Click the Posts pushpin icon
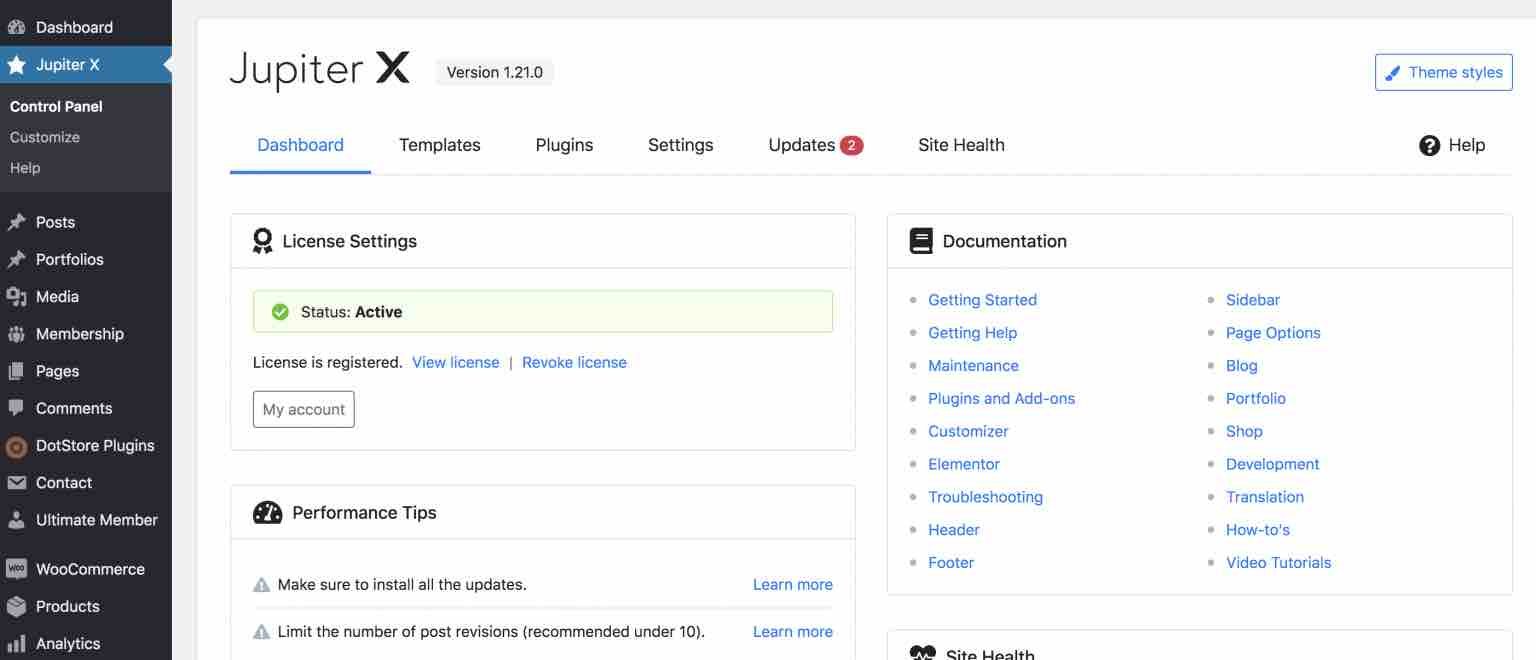This screenshot has height=660, width=1536. point(16,222)
